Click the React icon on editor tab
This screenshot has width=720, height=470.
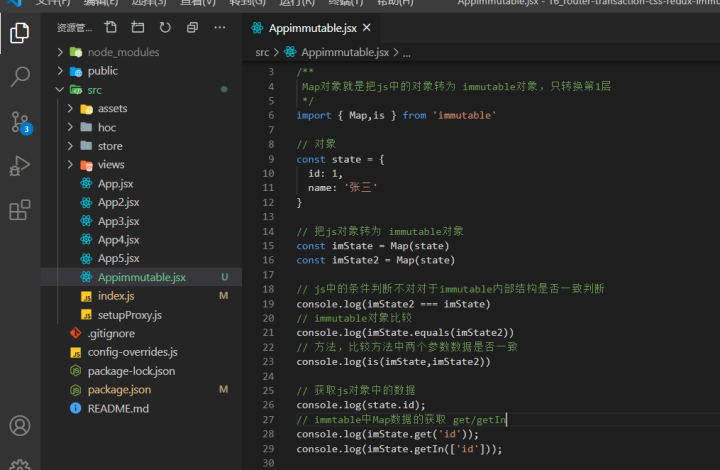click(257, 28)
